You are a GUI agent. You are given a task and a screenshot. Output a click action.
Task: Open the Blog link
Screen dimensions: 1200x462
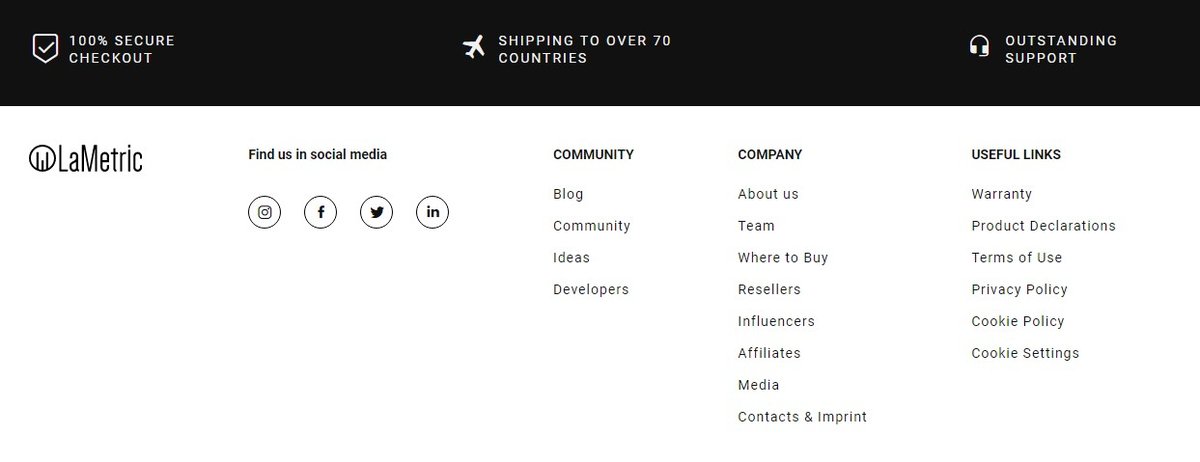[568, 194]
